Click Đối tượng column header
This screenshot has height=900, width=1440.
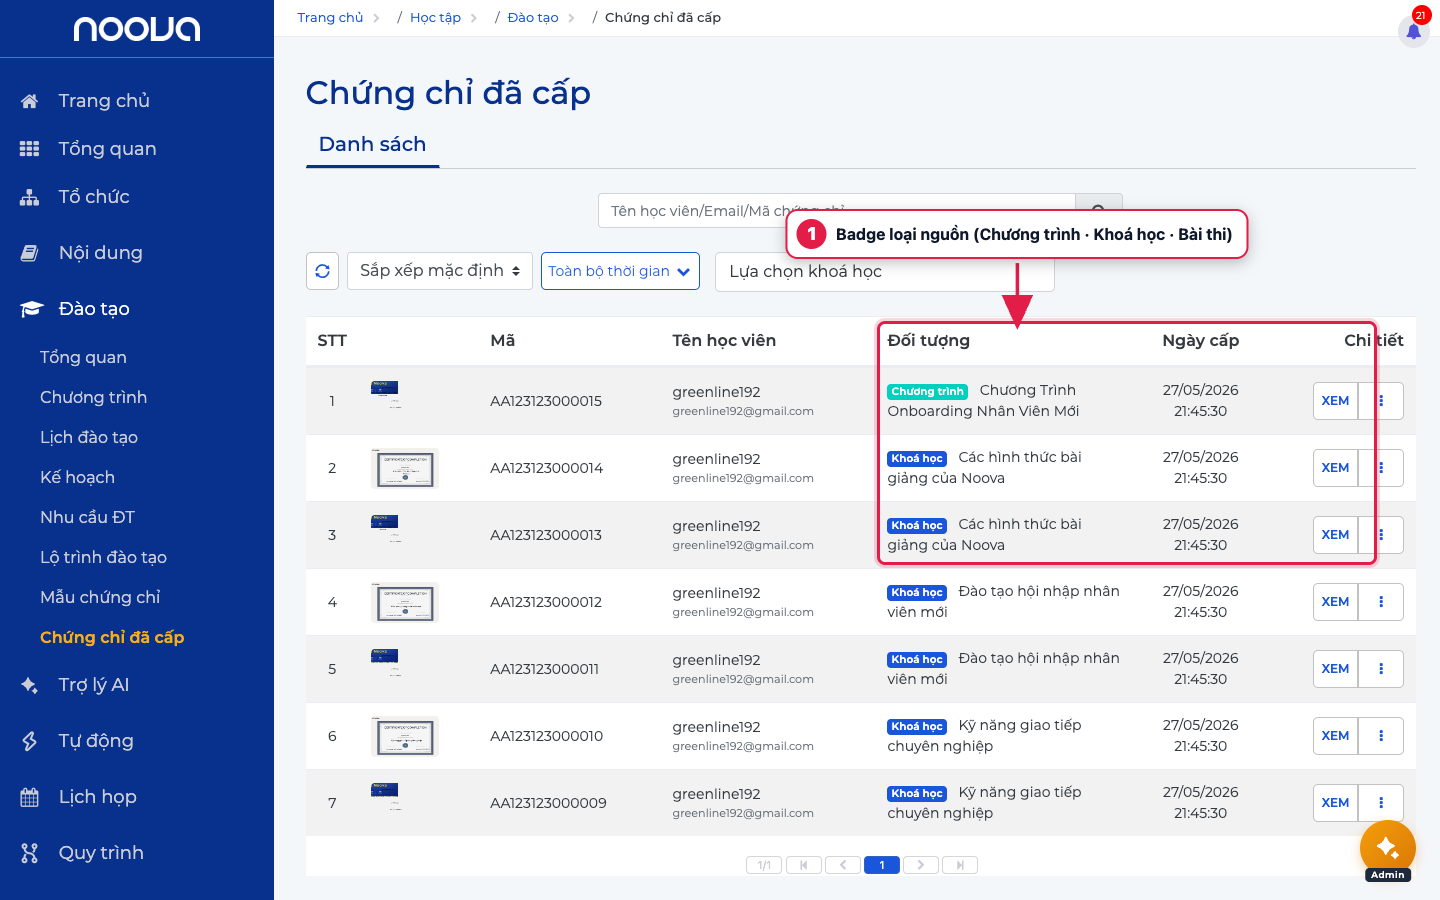coord(929,341)
